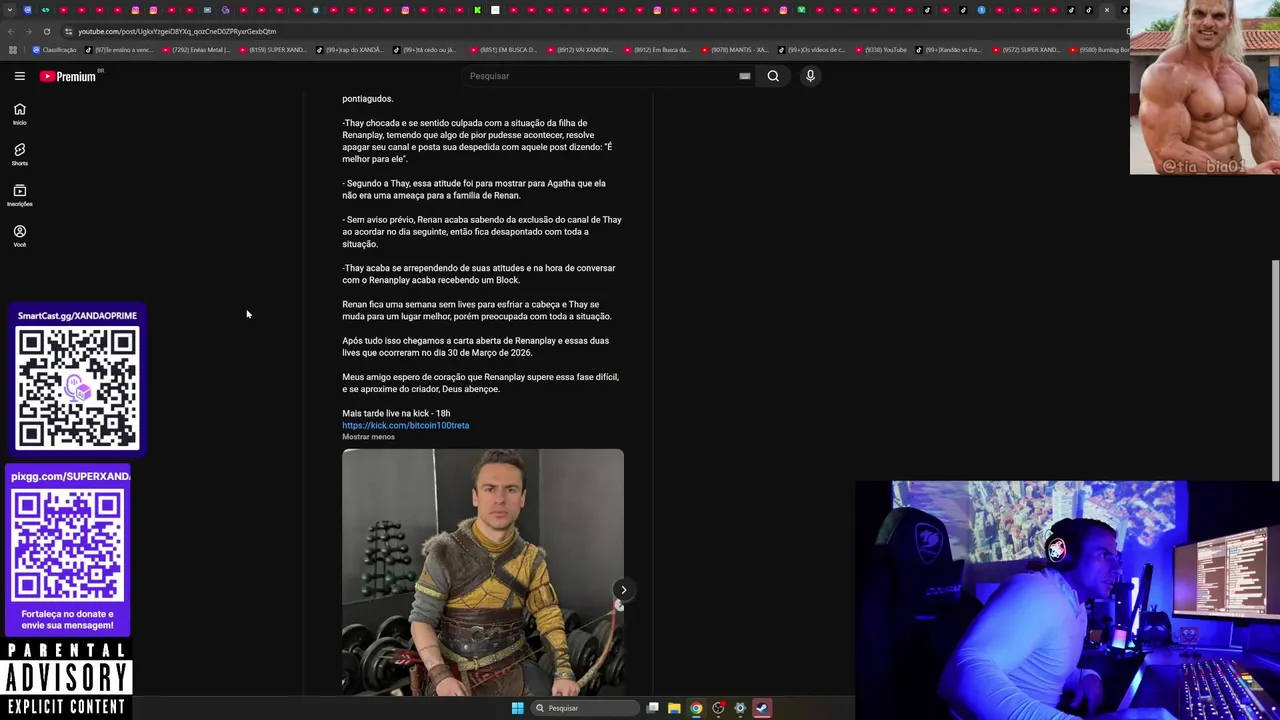The image size is (1280, 720).
Task: Open the post image of man in costume
Action: click(482, 572)
